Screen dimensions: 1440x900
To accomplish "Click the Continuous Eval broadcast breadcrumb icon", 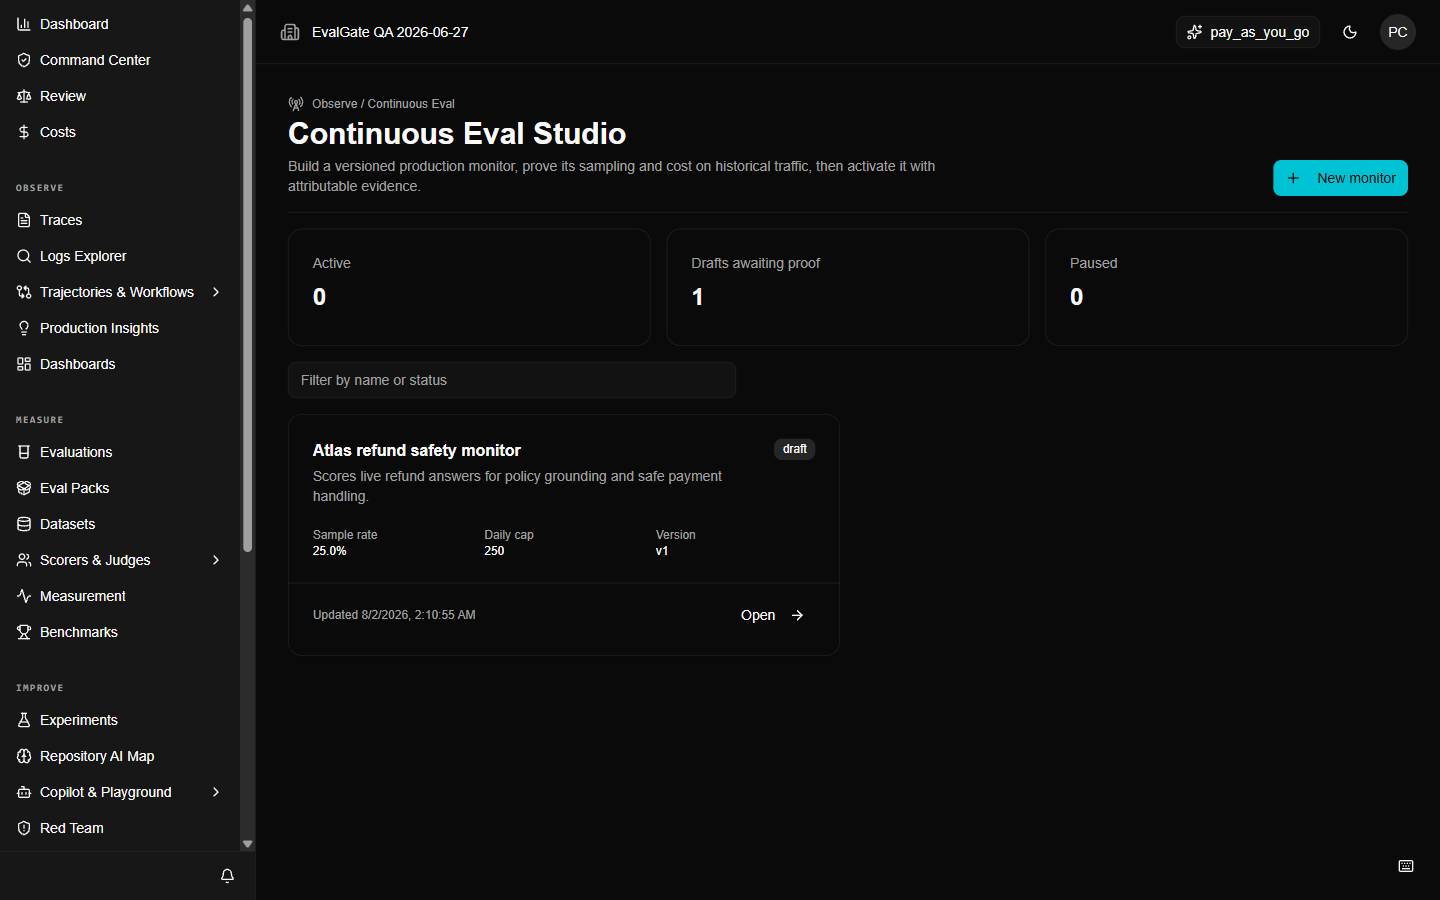I will 296,104.
